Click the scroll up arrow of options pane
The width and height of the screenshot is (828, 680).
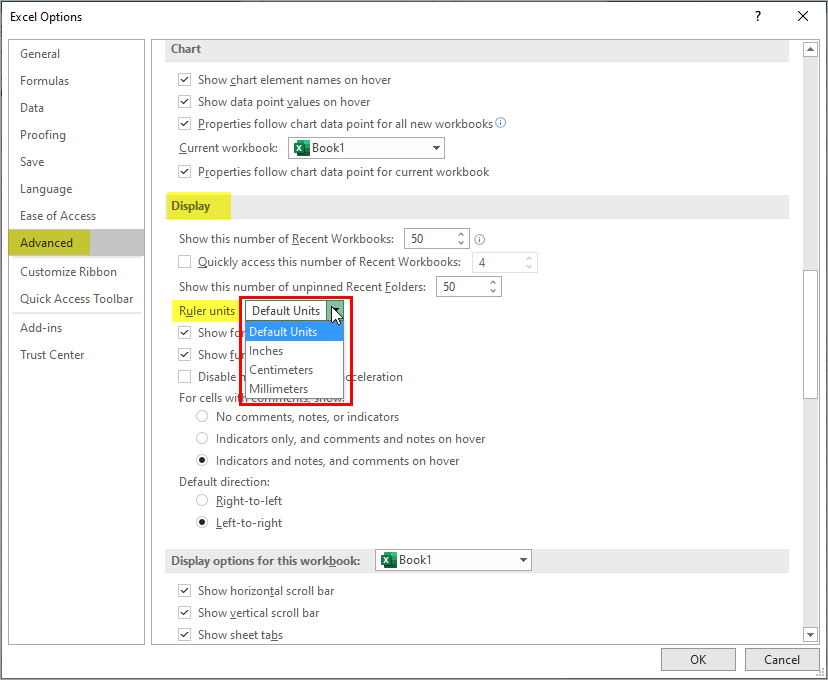point(810,50)
